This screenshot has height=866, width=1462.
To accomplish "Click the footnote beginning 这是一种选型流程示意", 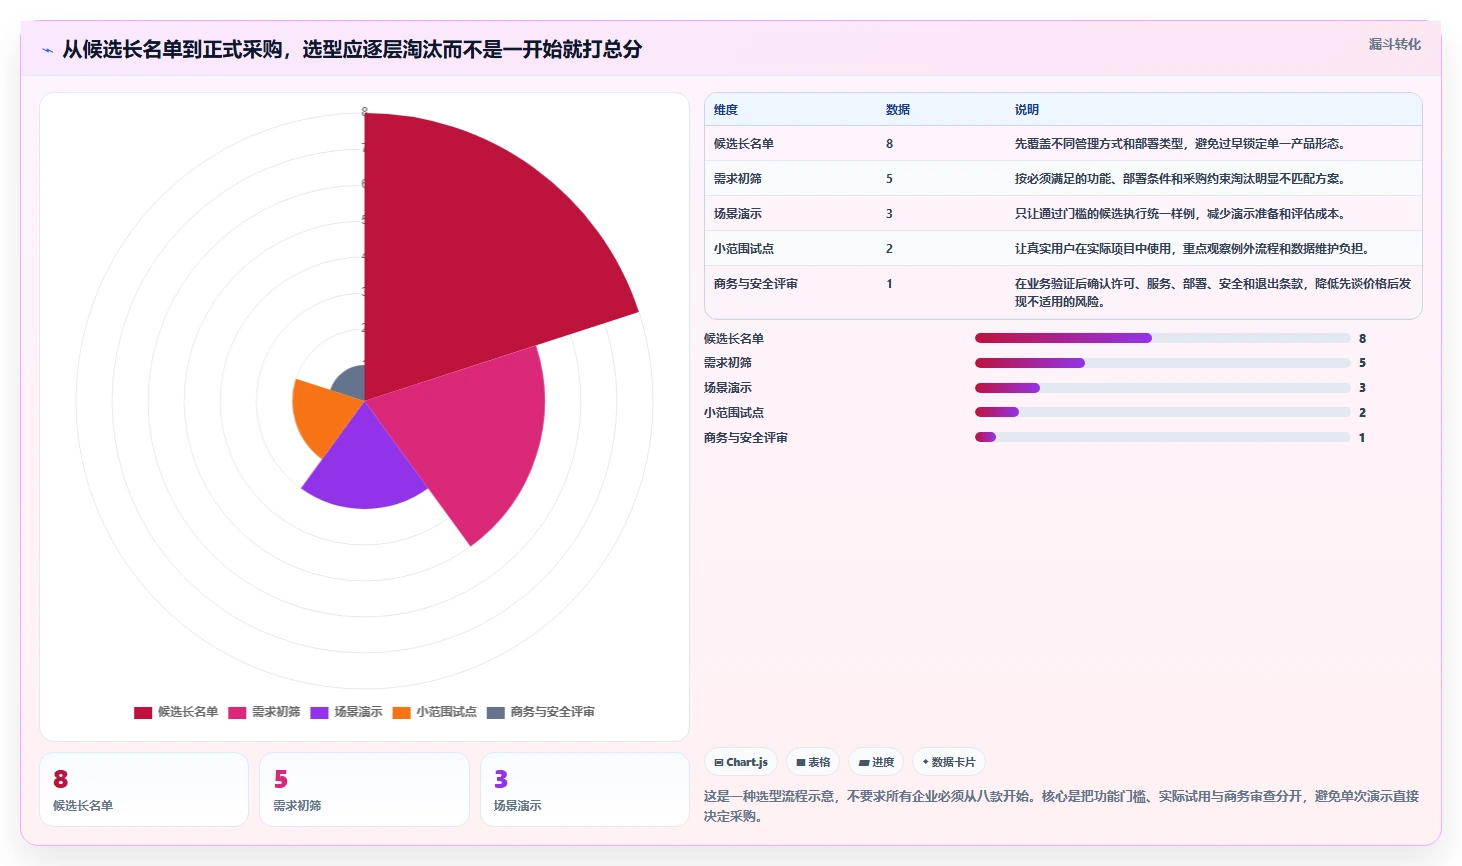I will coord(1061,806).
